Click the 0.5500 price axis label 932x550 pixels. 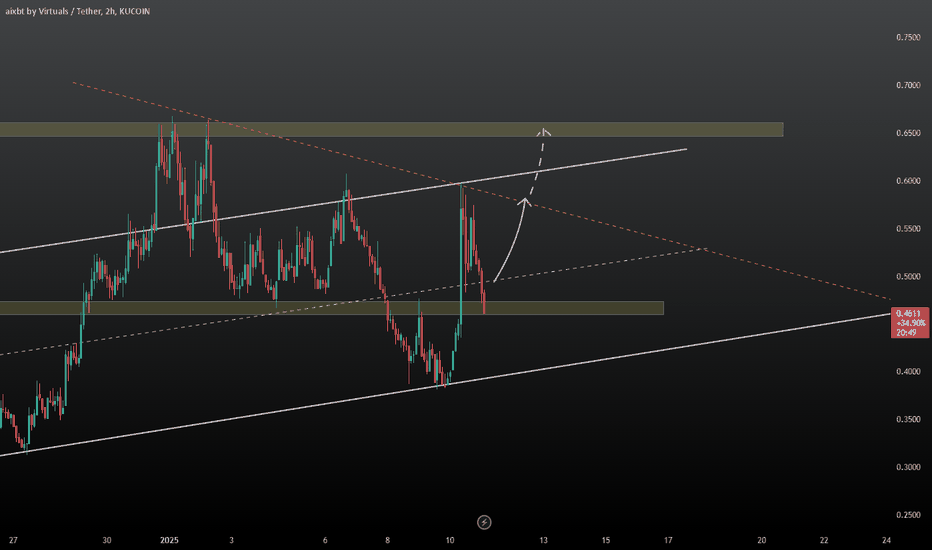click(x=908, y=228)
